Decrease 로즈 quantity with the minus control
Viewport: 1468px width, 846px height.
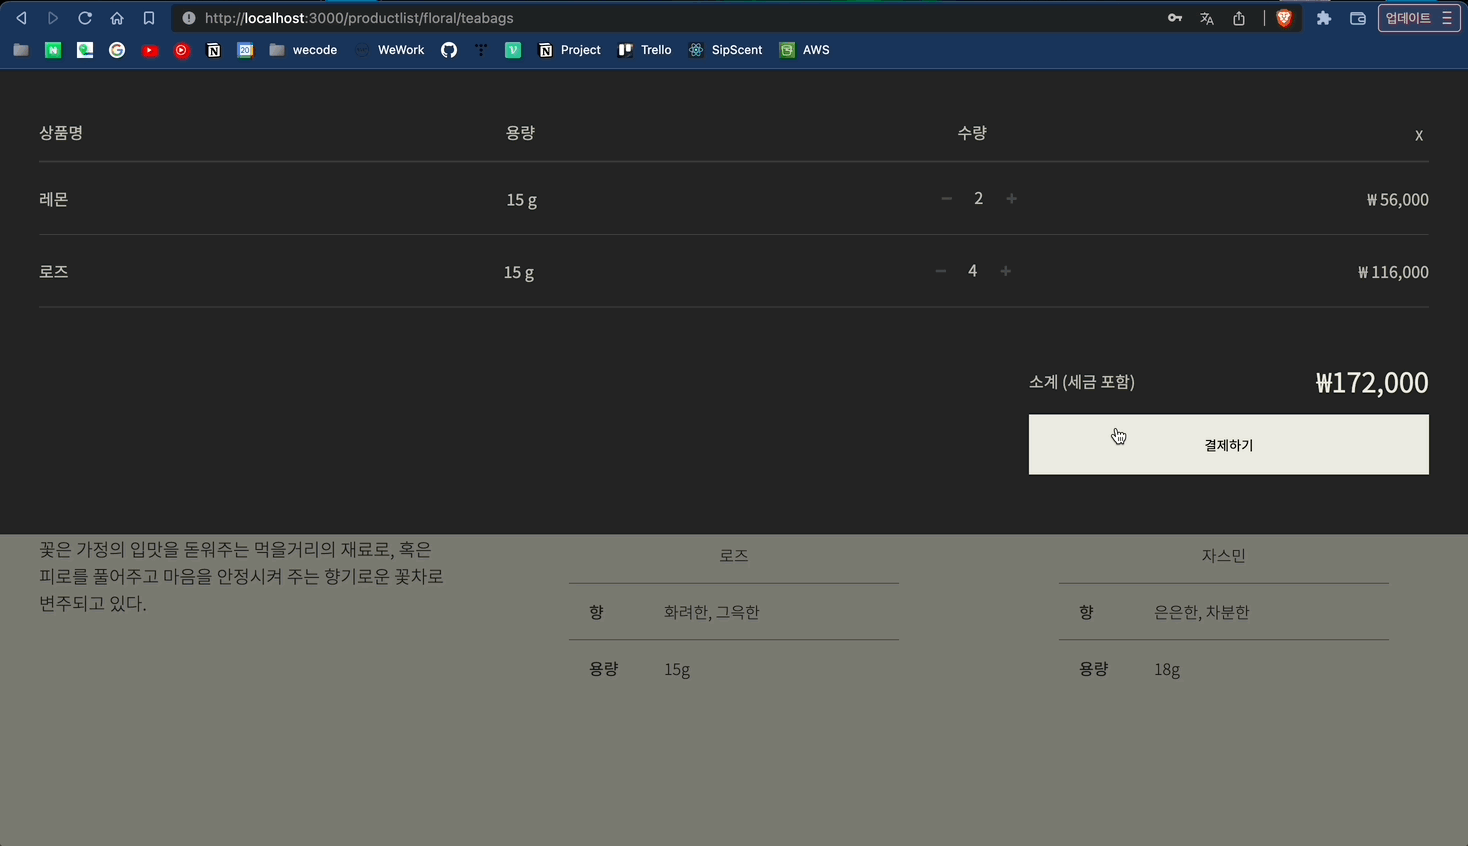939,270
